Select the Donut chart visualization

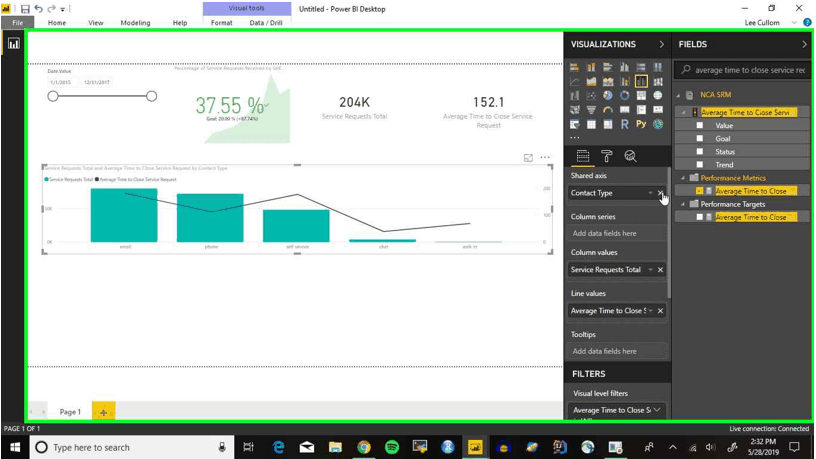tap(624, 96)
